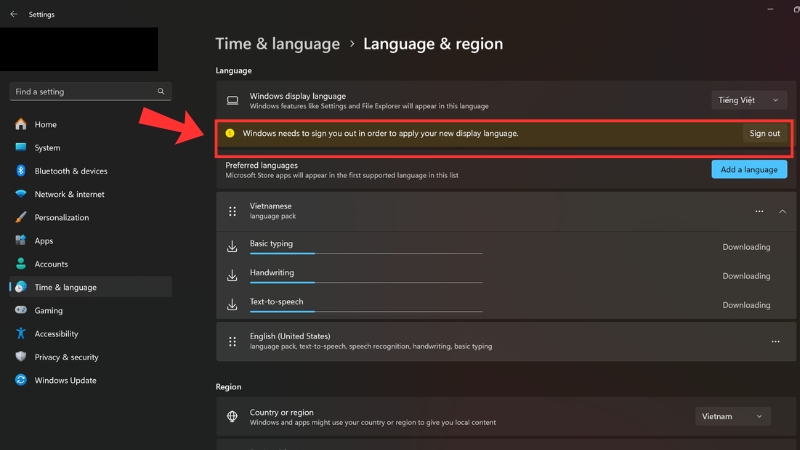Viewport: 800px width, 450px height.
Task: Click Downloading status for Text-to-speech
Action: point(746,305)
